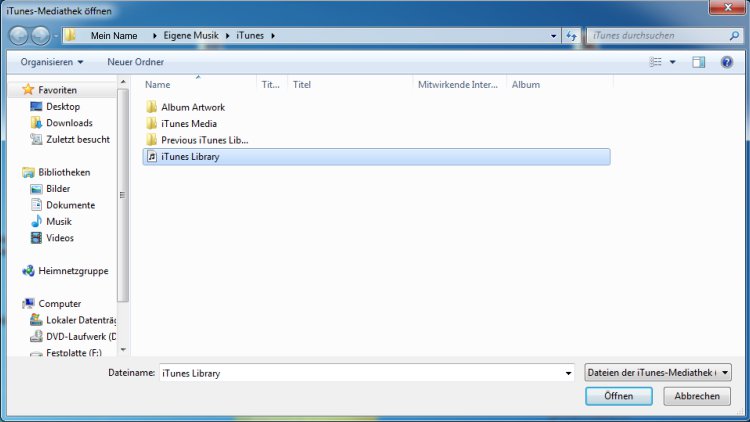Click the Dokumente library icon

pos(36,205)
